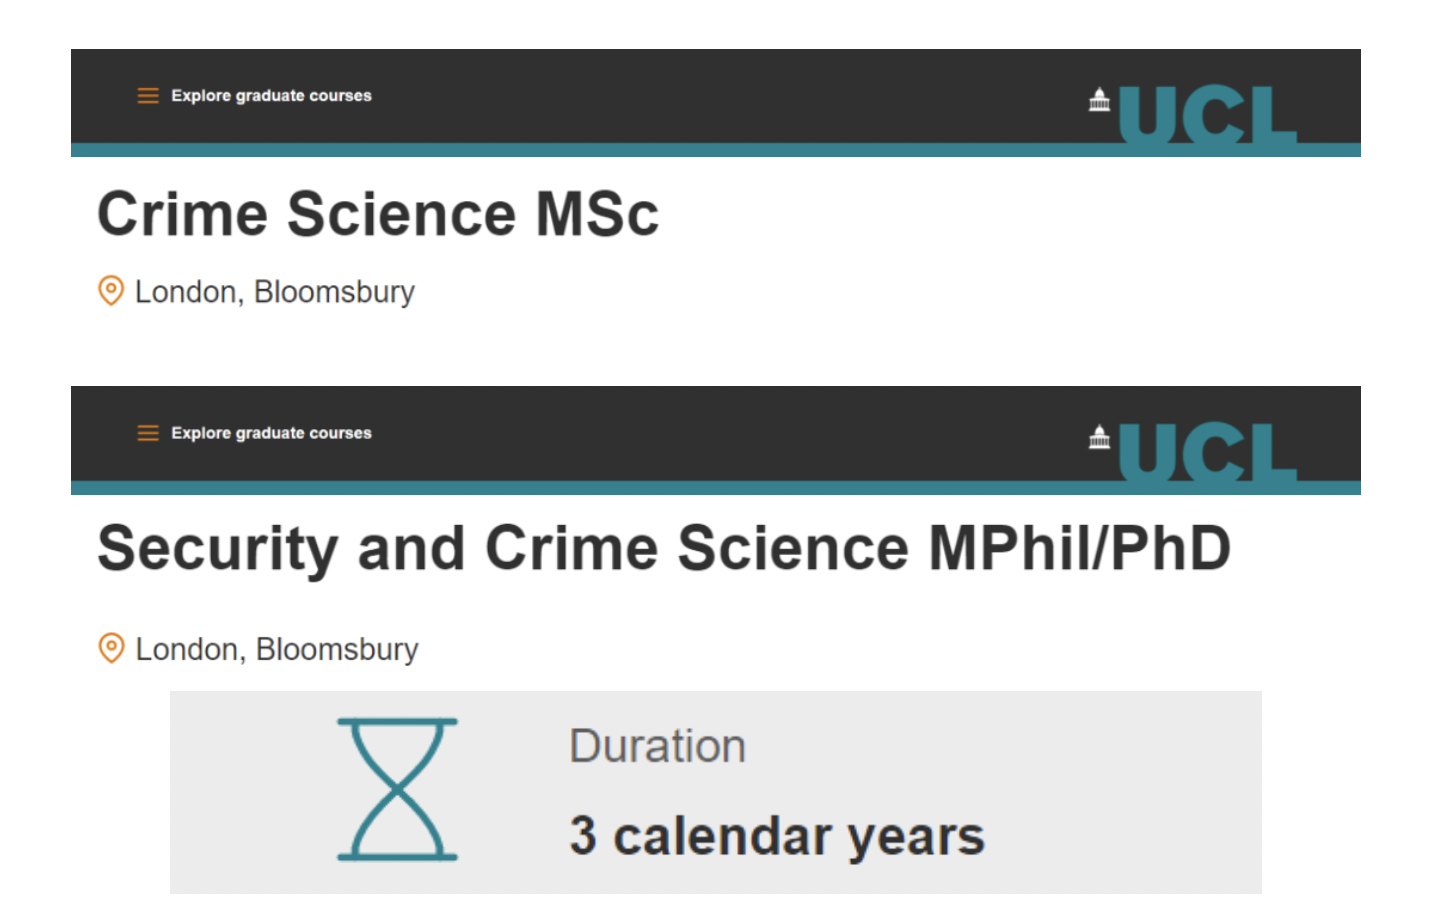Select the Crime Science MSc title
Image resolution: width=1430 pixels, height=908 pixels.
coord(378,214)
